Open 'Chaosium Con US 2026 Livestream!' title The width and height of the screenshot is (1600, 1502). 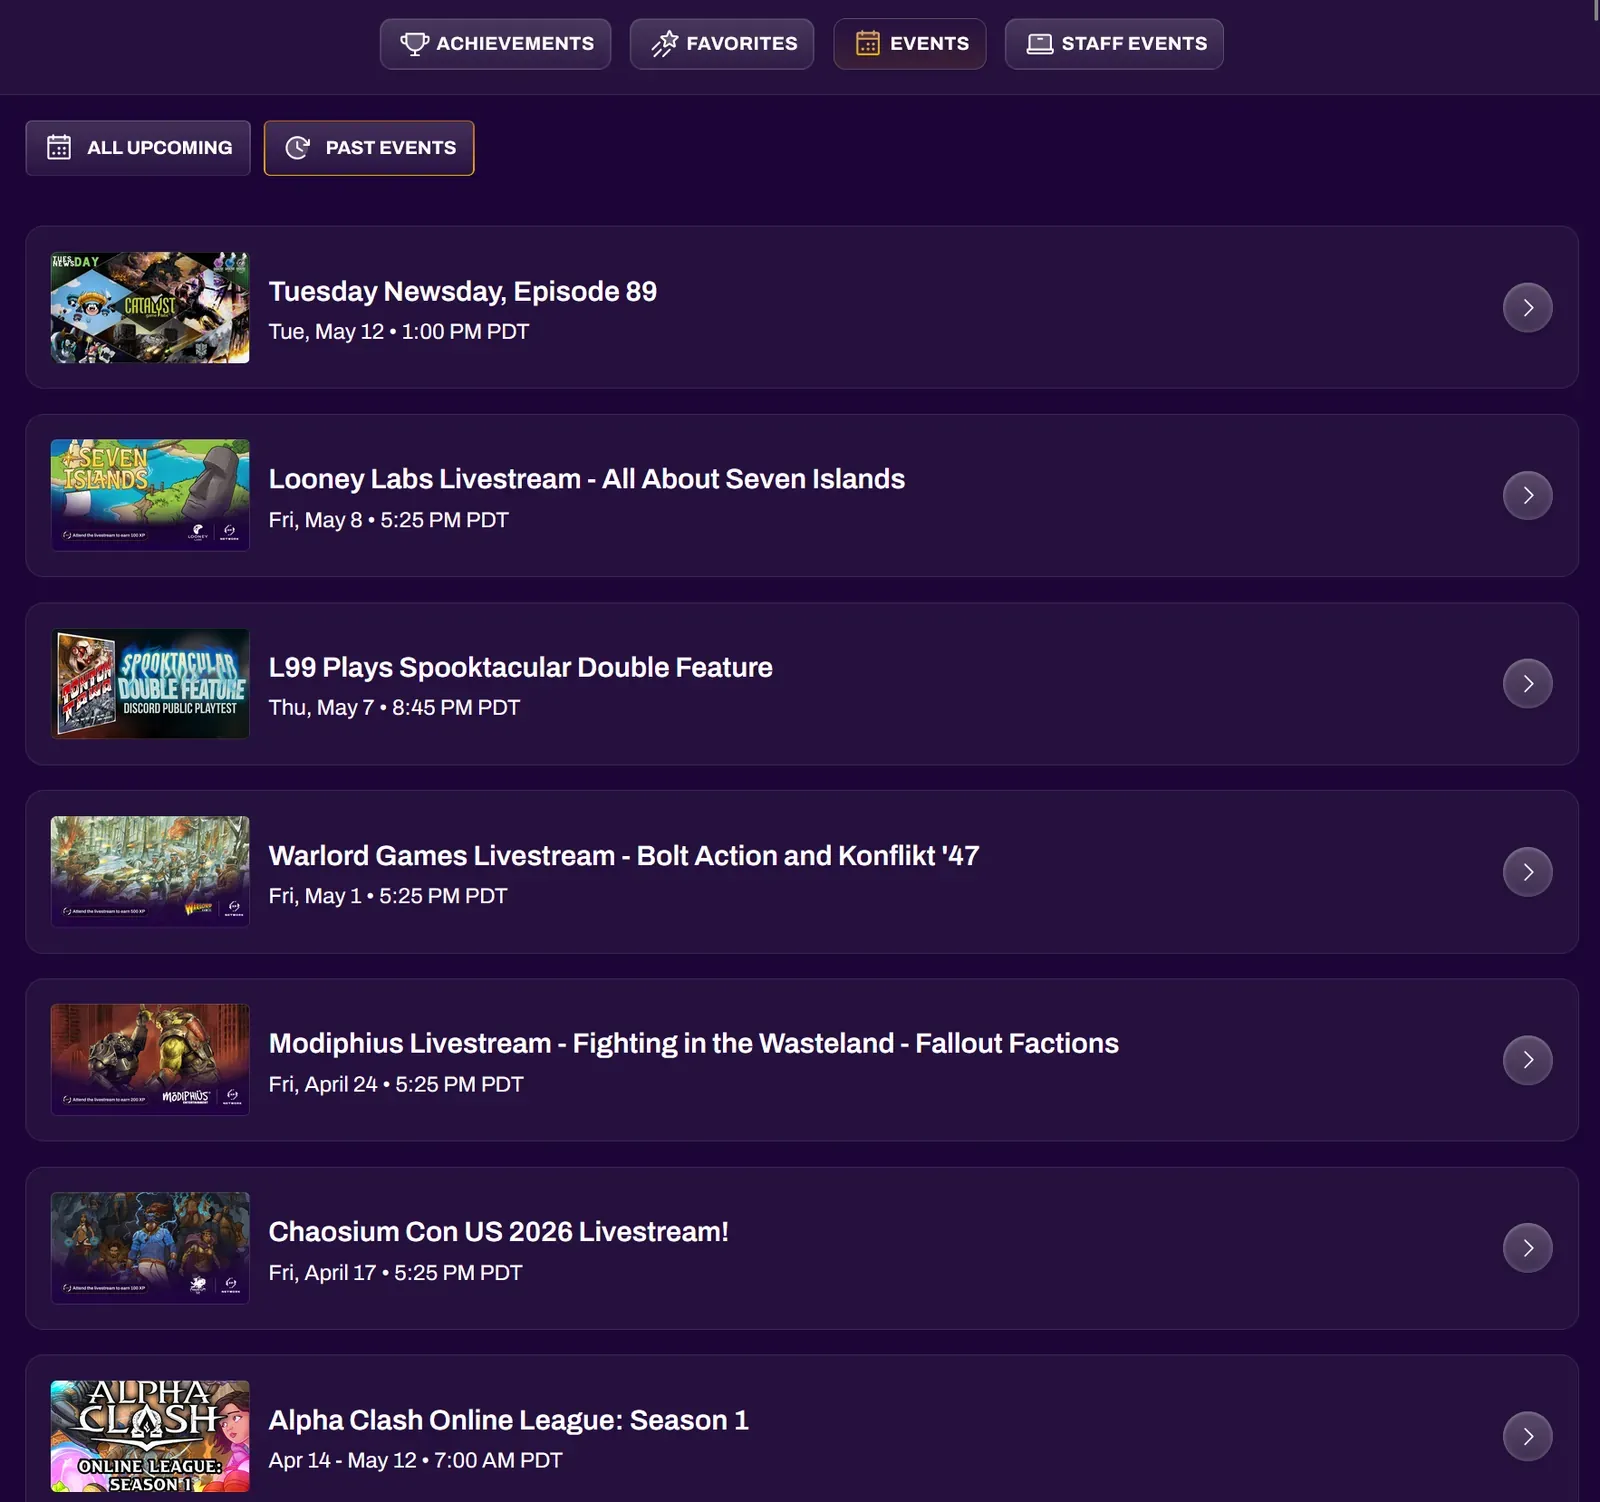(x=499, y=1232)
